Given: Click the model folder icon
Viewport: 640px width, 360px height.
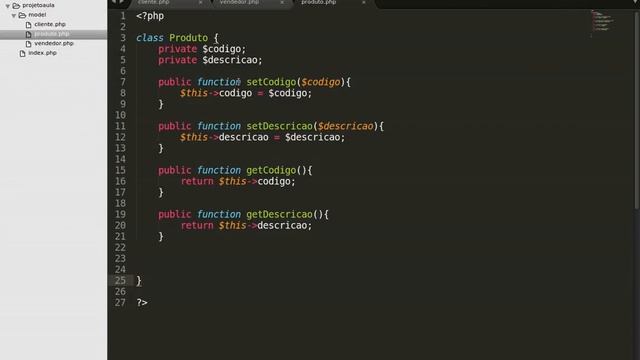Looking at the screenshot, I should point(22,15).
